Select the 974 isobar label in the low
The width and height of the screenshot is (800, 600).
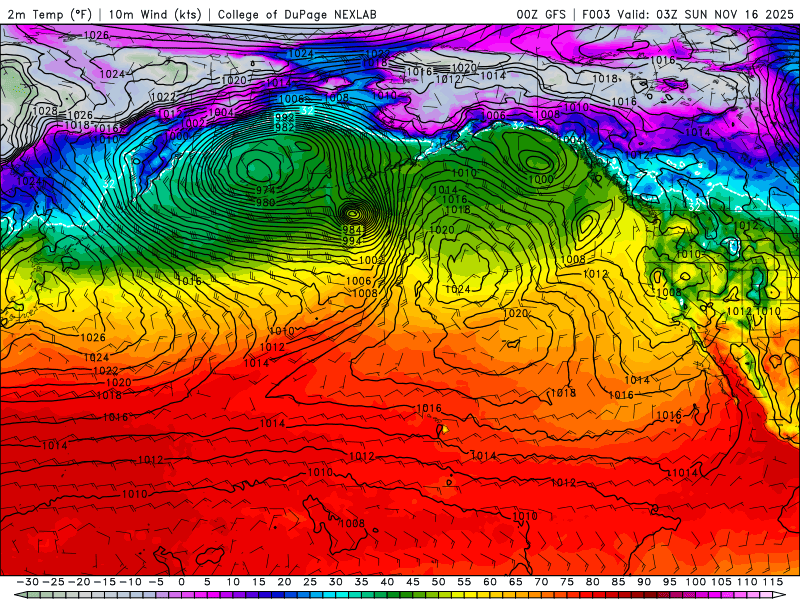[x=265, y=190]
